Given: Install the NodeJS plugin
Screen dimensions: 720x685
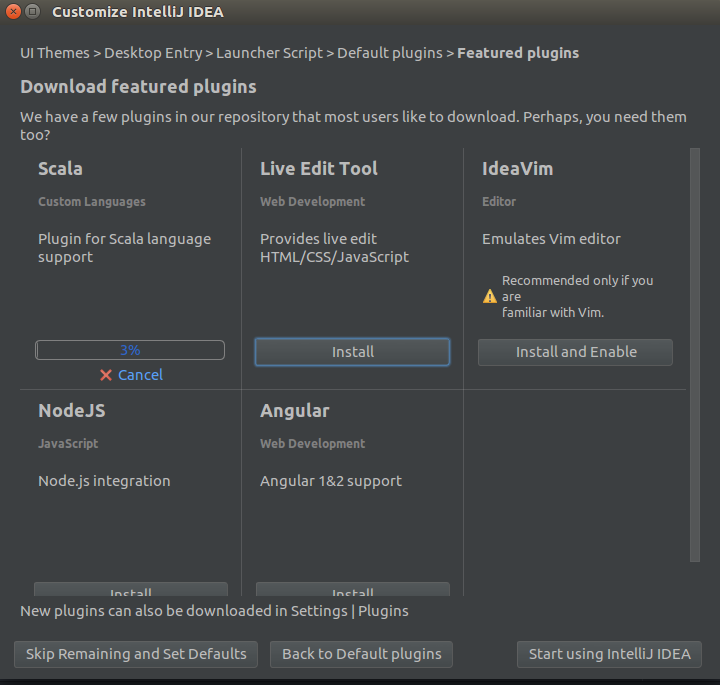Looking at the screenshot, I should tap(131, 589).
